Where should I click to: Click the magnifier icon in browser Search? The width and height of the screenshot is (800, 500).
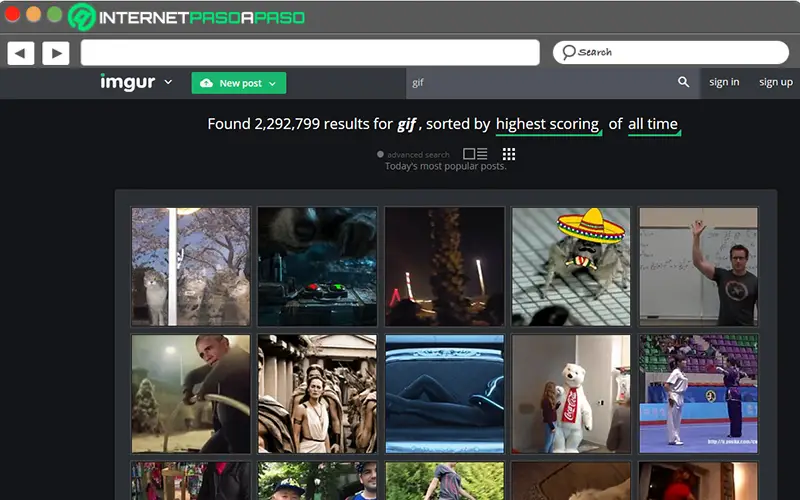(x=568, y=52)
